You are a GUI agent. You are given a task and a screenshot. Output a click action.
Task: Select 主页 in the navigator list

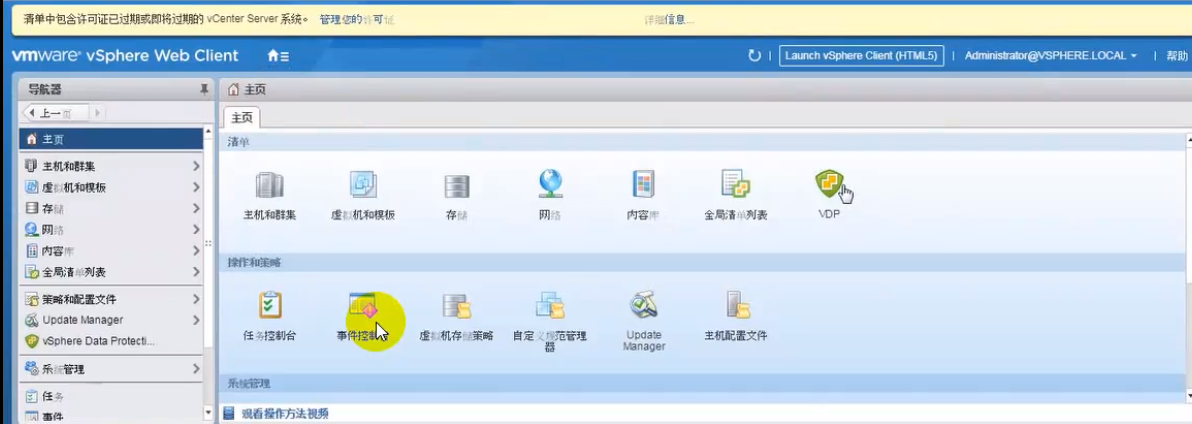point(111,139)
